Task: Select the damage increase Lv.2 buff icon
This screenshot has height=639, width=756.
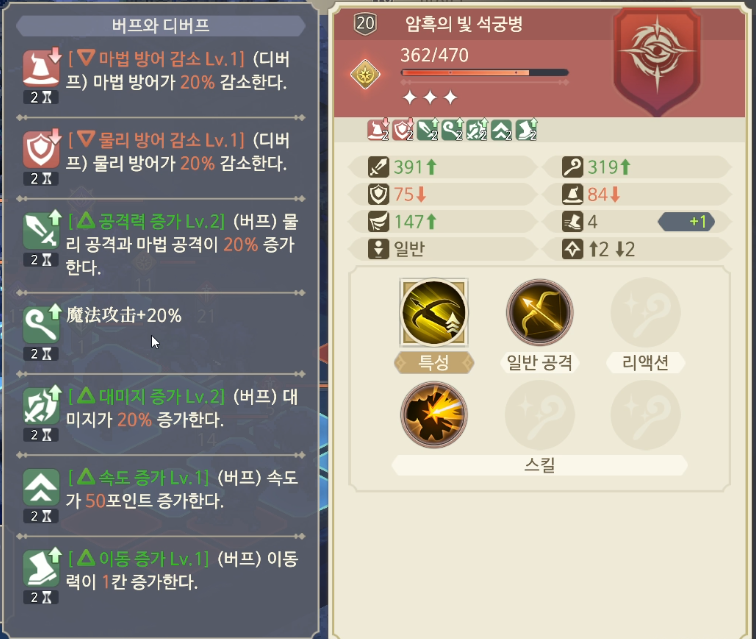Action: (x=41, y=405)
